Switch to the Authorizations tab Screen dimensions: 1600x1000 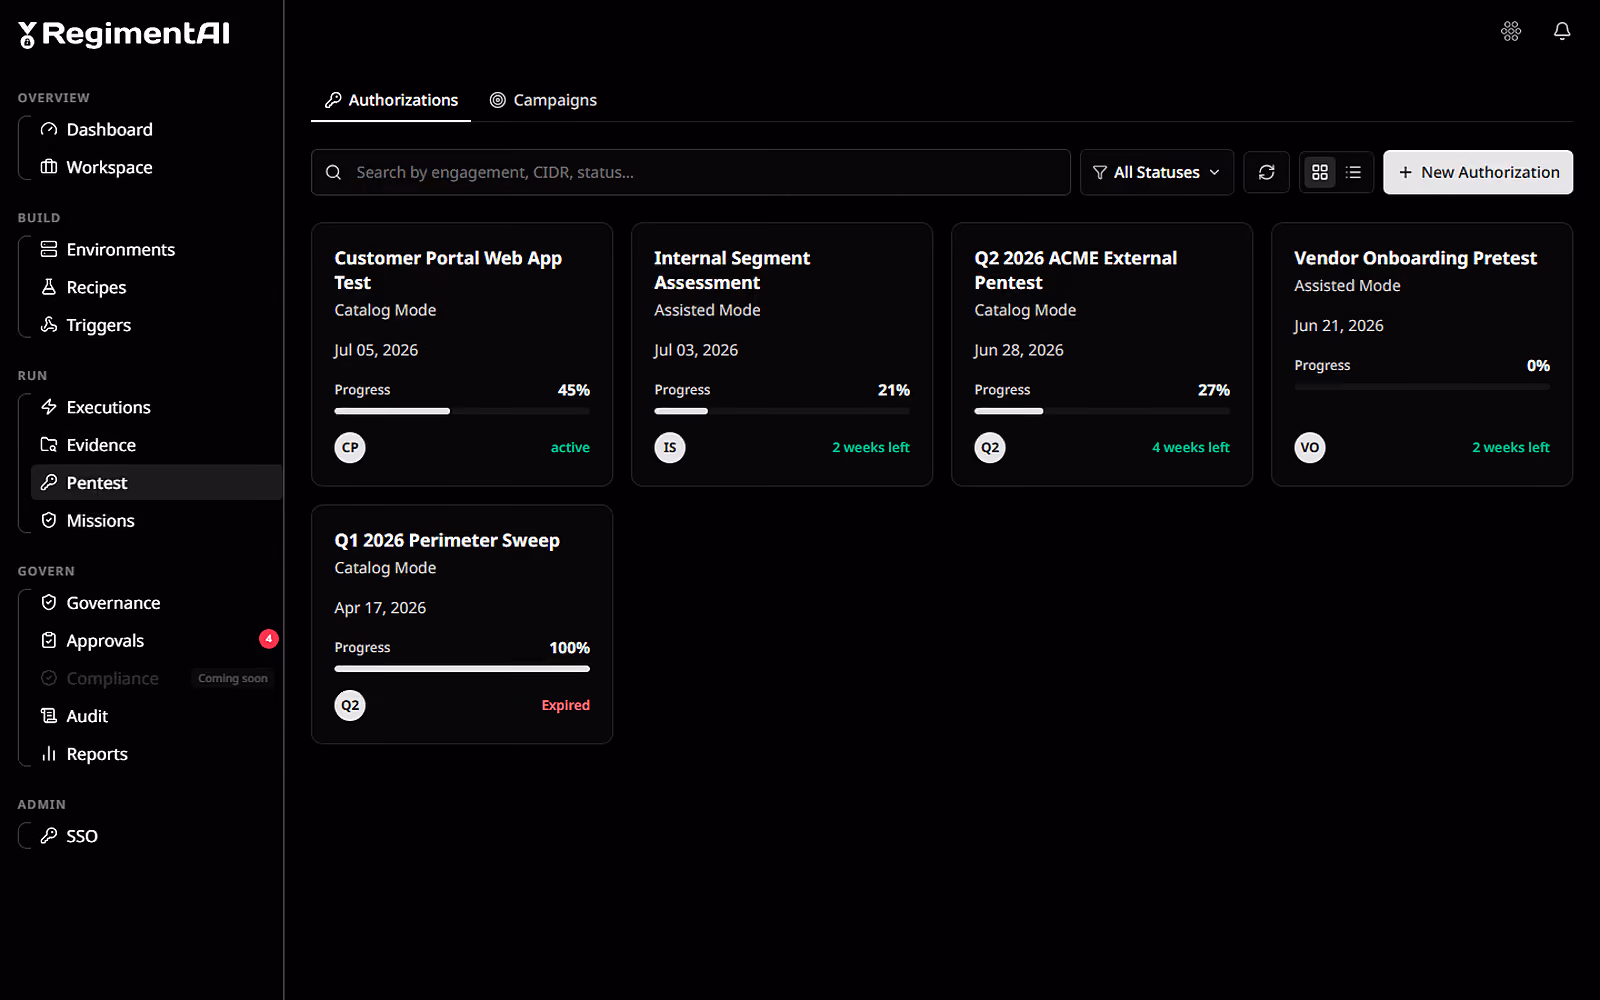click(391, 100)
